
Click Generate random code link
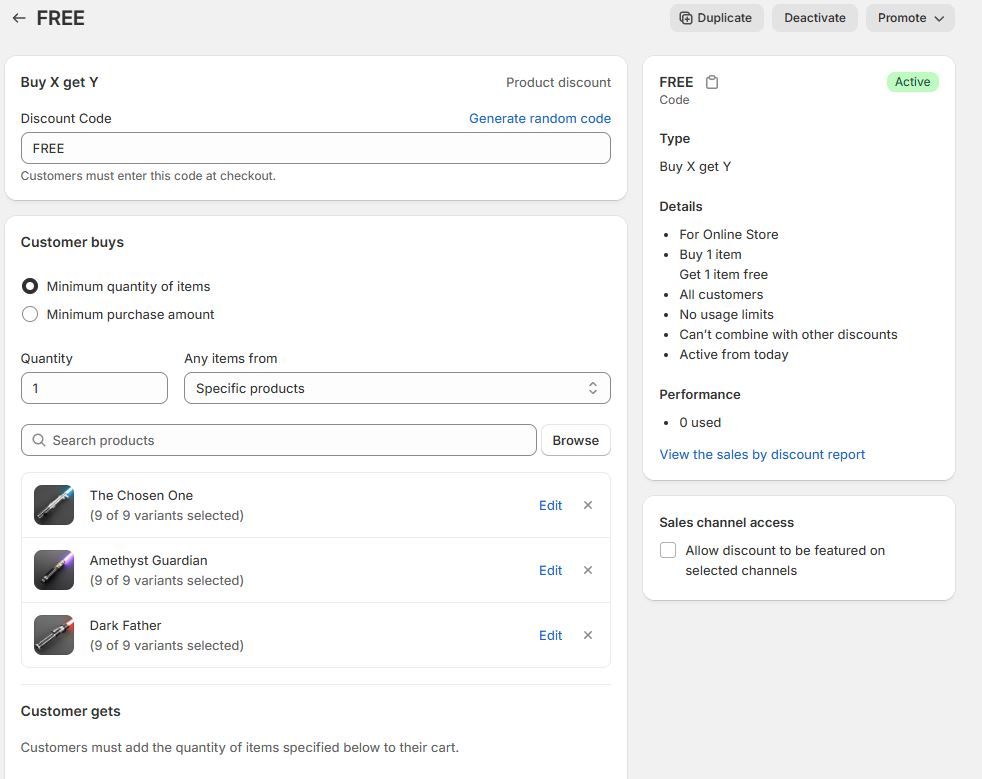click(539, 118)
